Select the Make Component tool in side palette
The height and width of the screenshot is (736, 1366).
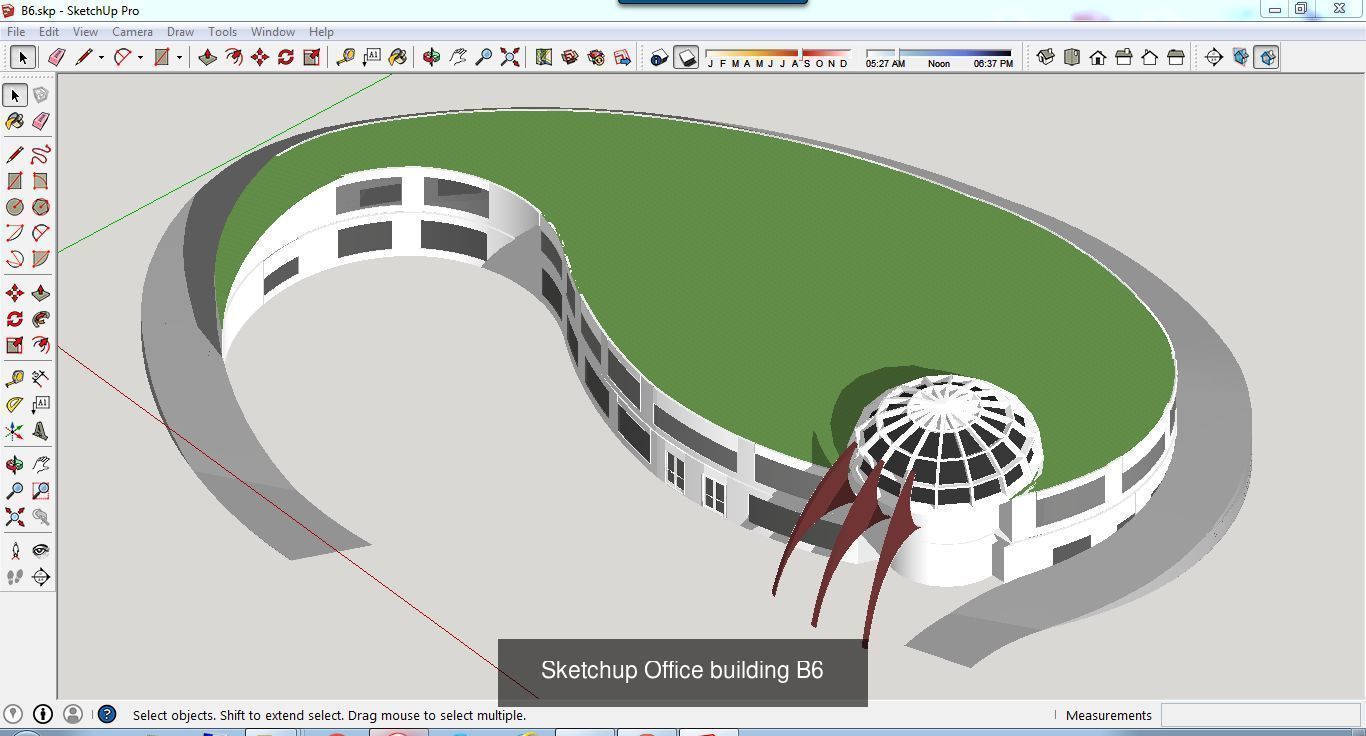click(41, 95)
